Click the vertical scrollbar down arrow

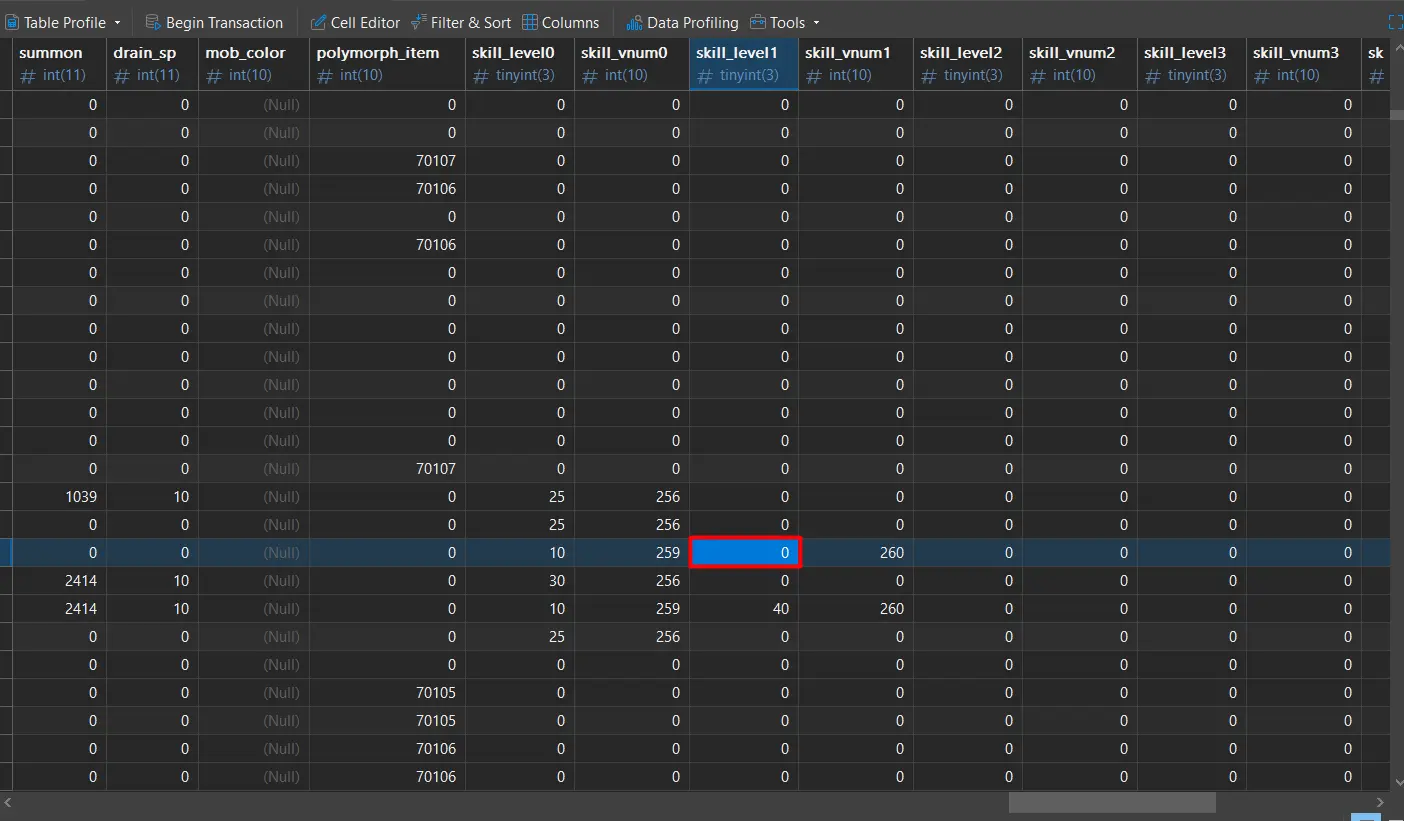(x=1396, y=781)
